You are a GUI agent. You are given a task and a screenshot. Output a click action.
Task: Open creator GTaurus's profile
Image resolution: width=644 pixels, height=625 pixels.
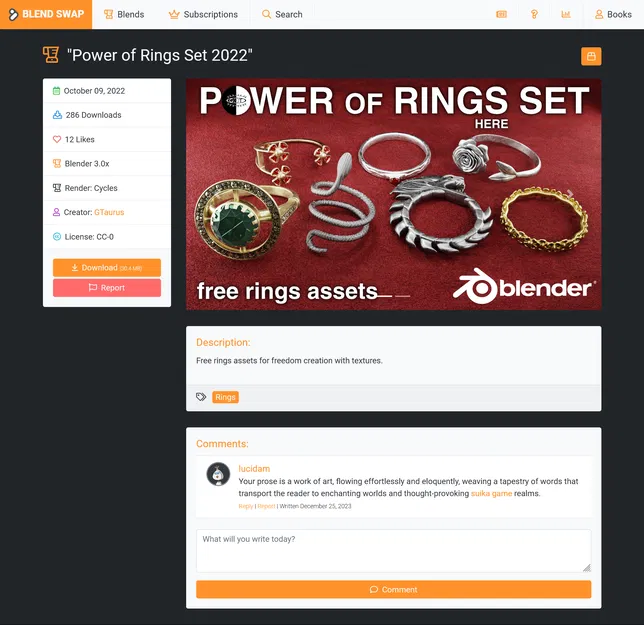(109, 212)
